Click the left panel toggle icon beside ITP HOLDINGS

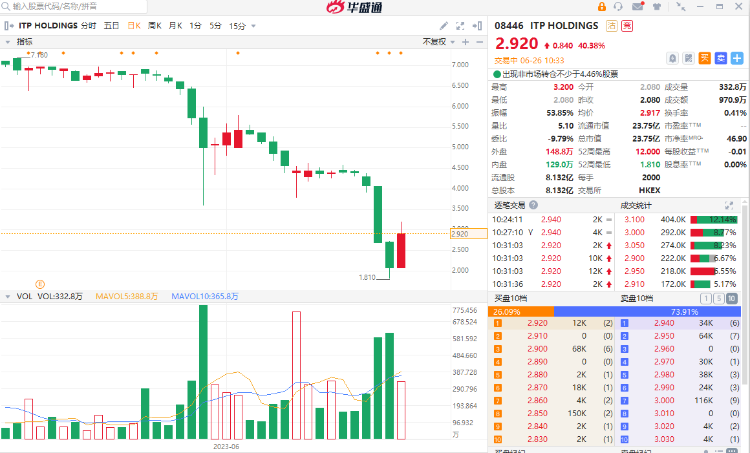[9, 26]
